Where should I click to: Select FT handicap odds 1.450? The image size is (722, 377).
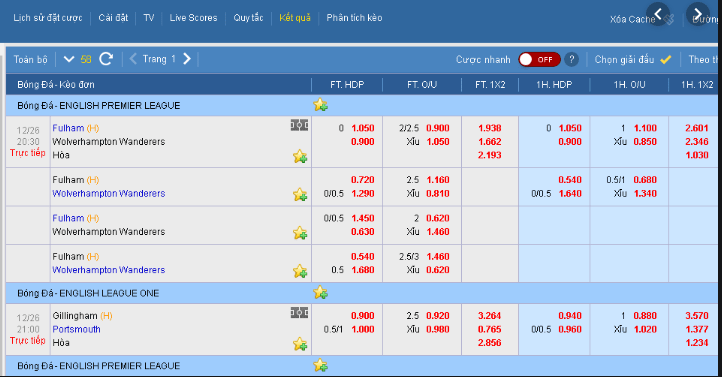click(x=363, y=218)
